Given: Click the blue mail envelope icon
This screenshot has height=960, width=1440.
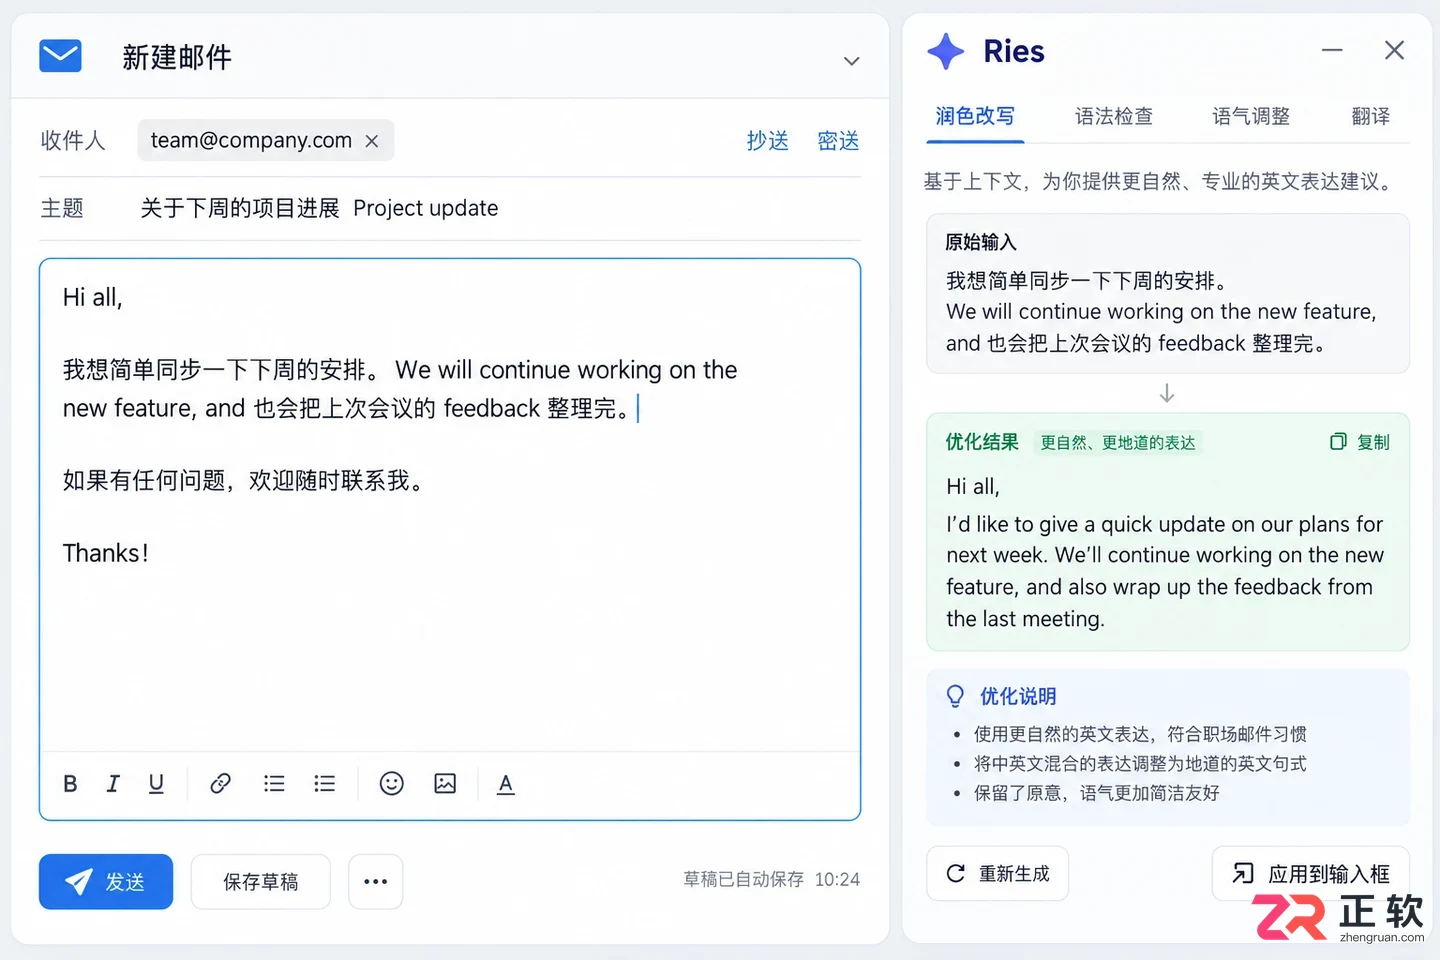Looking at the screenshot, I should (60, 56).
